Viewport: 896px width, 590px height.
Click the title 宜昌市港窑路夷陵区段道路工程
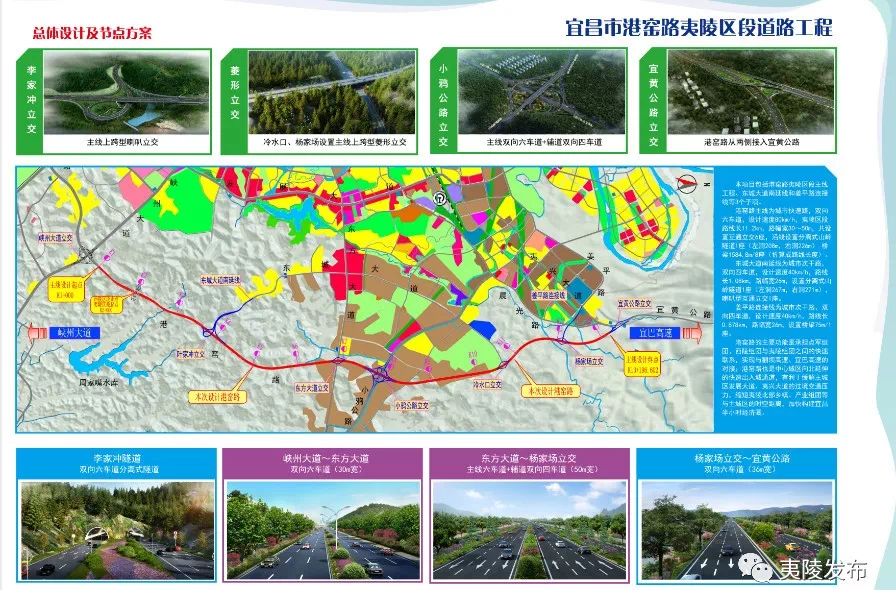tap(699, 27)
